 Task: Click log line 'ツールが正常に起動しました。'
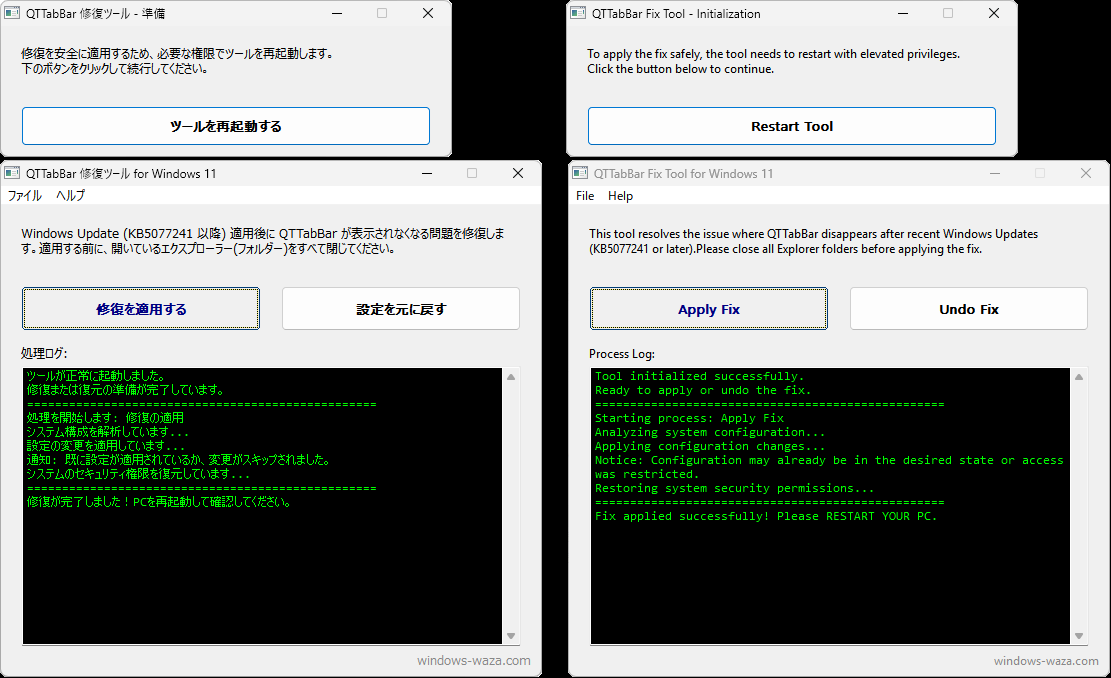(x=96, y=375)
